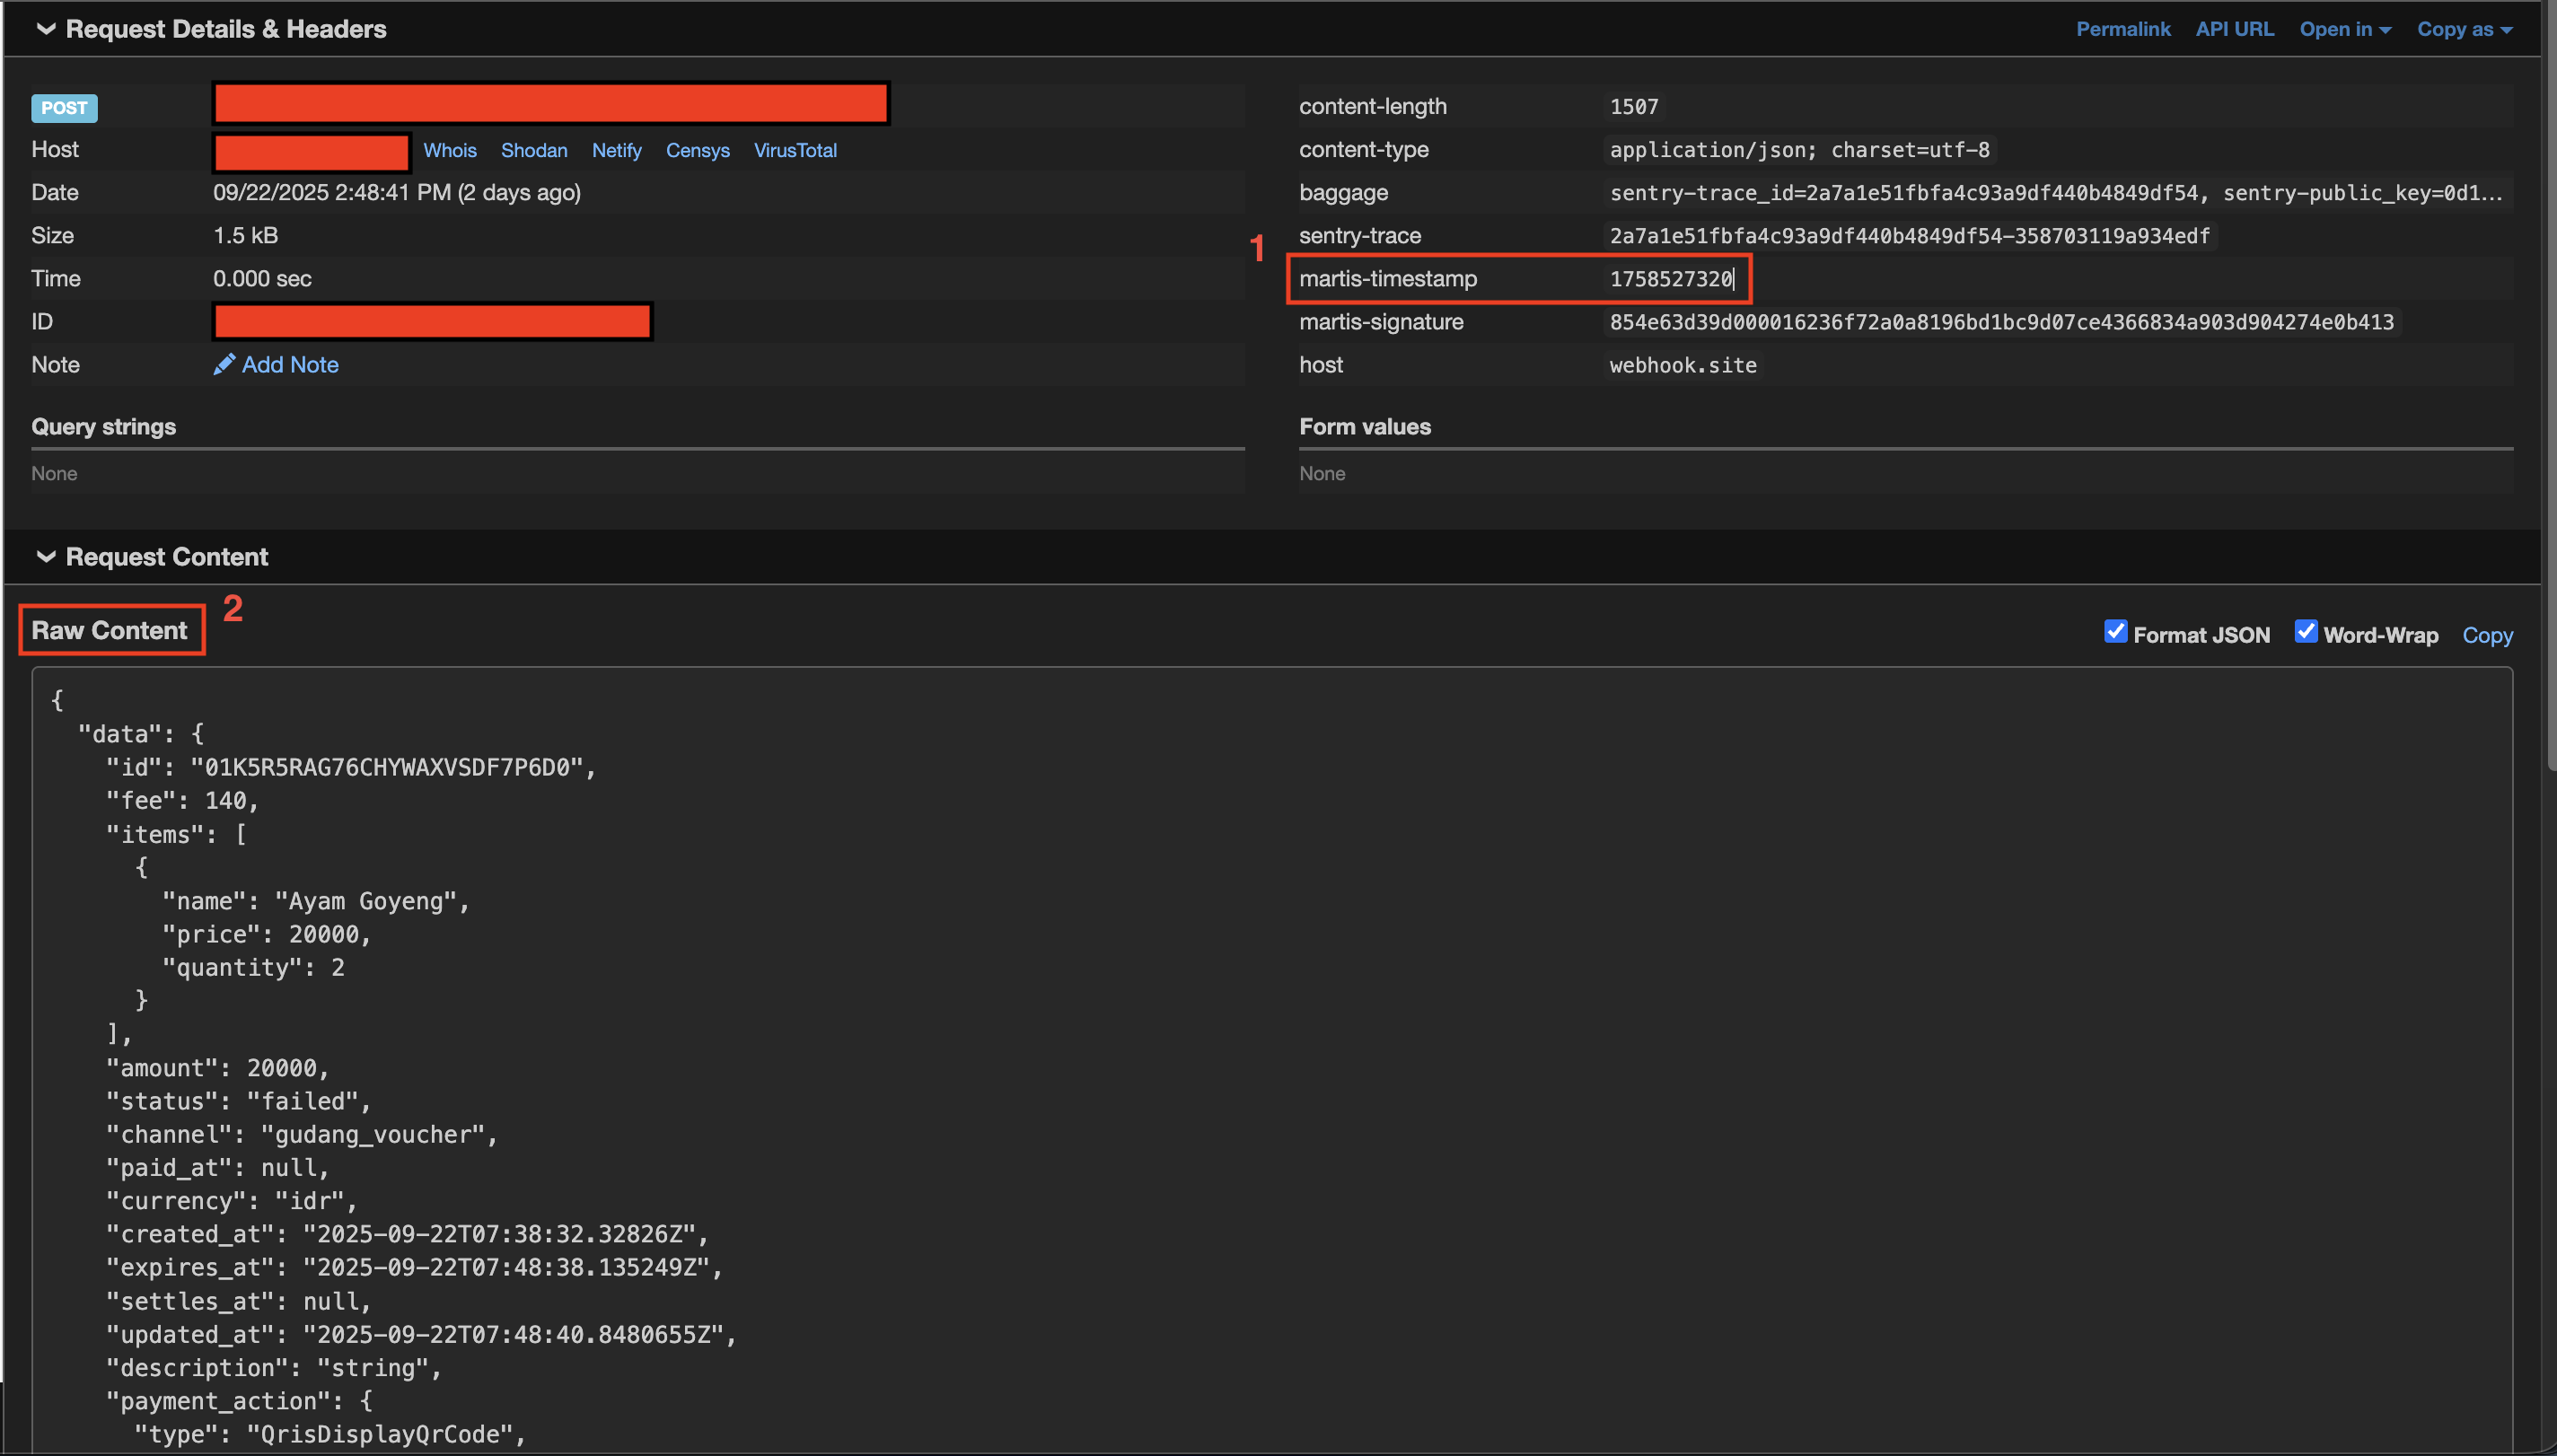Collapse the Request Details & Headers section

(x=45, y=29)
